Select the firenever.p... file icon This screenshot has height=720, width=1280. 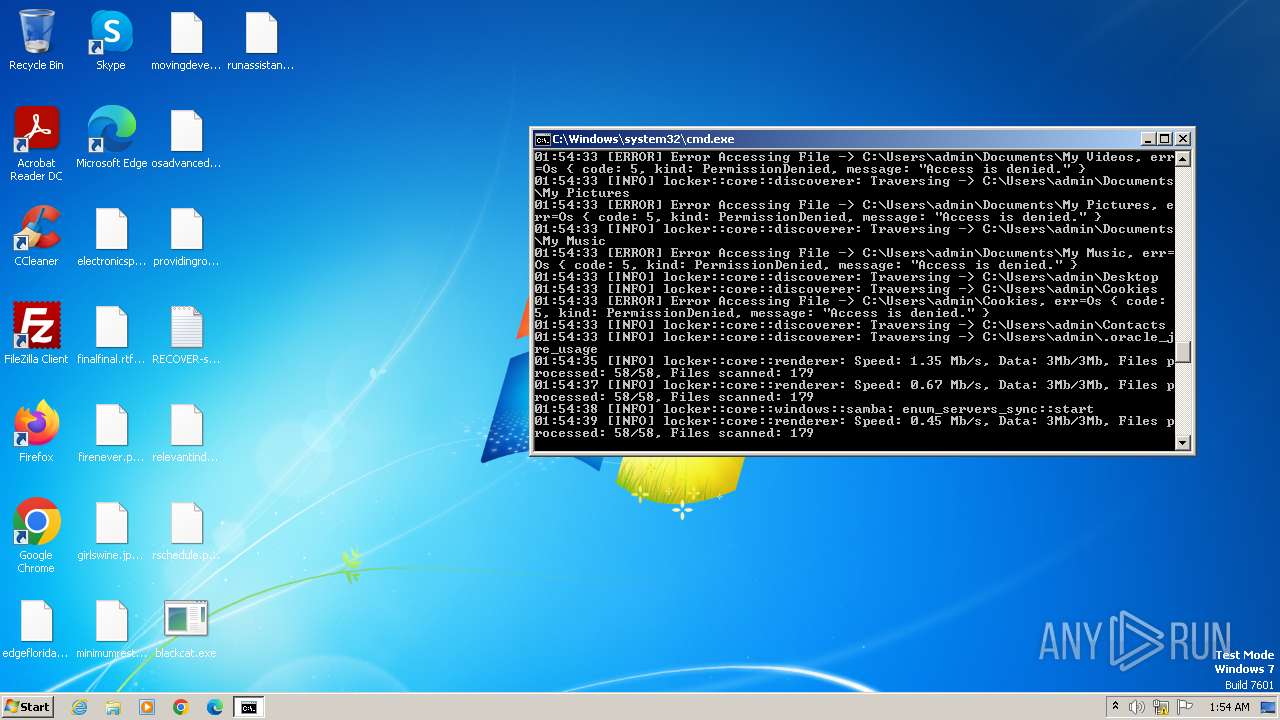coord(111,432)
